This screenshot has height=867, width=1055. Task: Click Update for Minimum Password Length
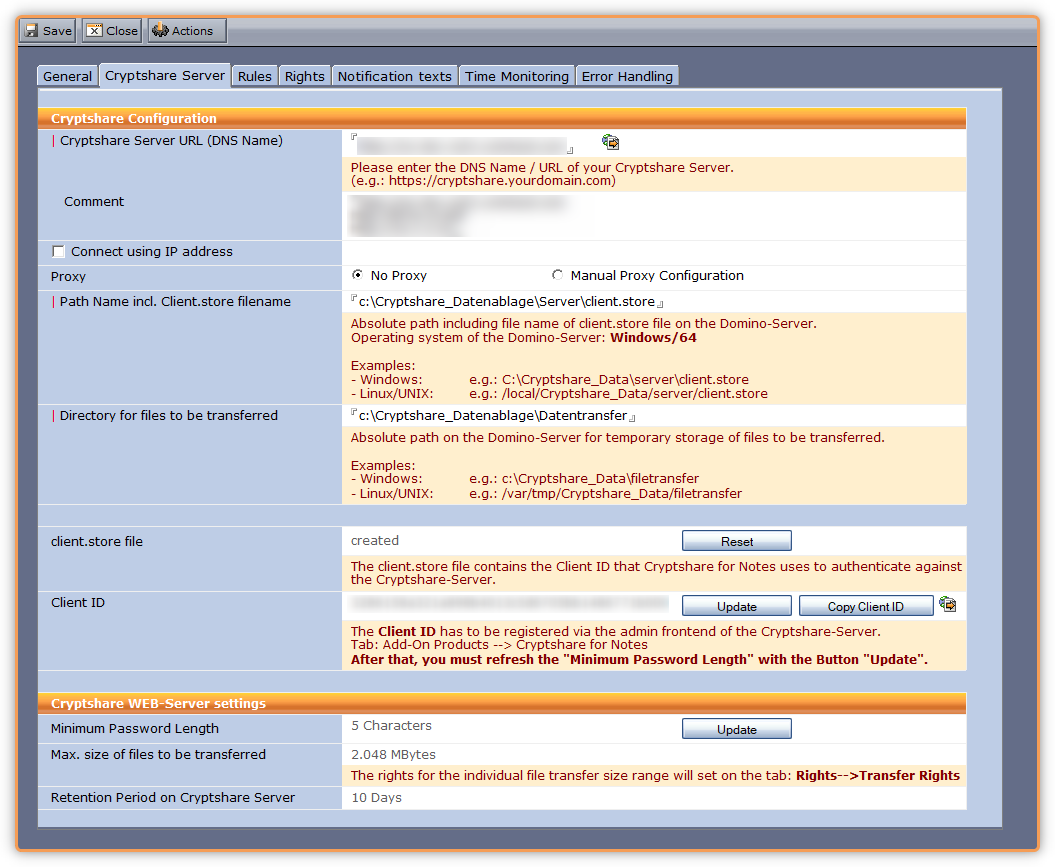coord(737,729)
